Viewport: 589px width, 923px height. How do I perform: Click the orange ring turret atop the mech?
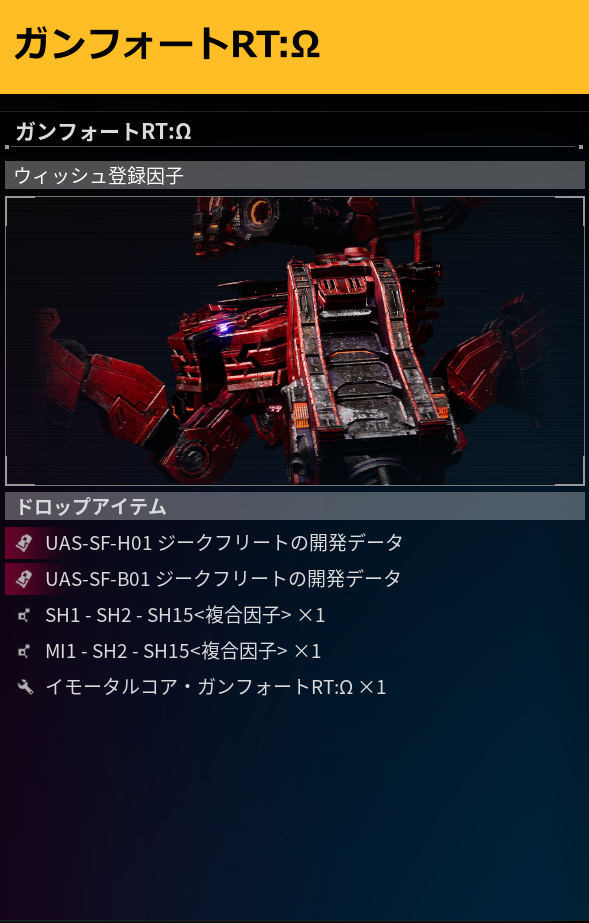pos(258,211)
